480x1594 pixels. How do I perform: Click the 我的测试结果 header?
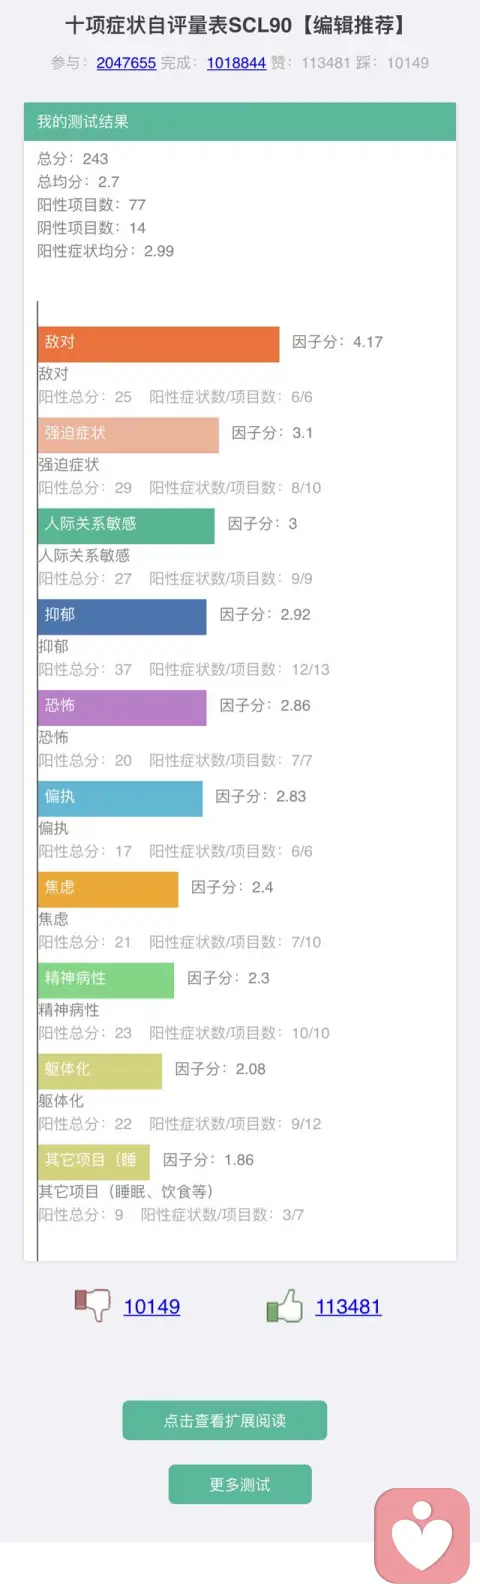coord(240,121)
